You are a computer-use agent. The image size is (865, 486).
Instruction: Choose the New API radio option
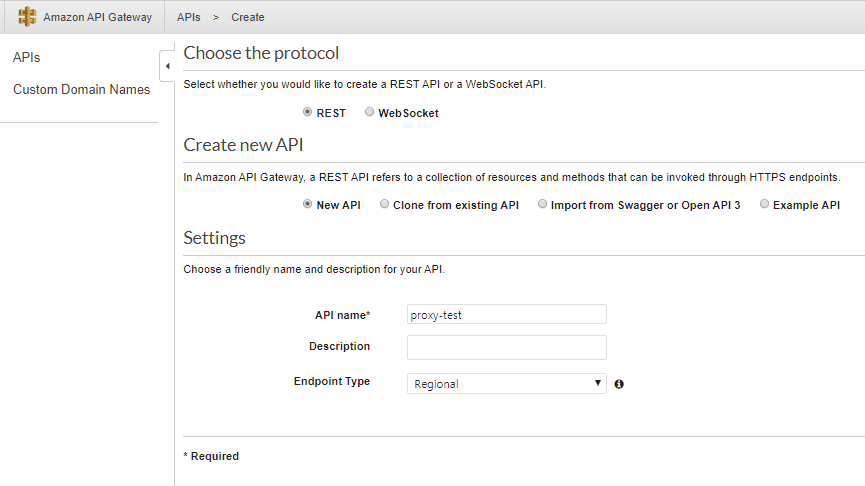(307, 204)
